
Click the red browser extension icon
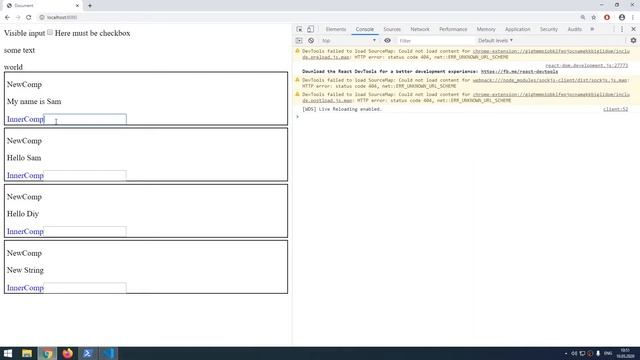(x=607, y=18)
